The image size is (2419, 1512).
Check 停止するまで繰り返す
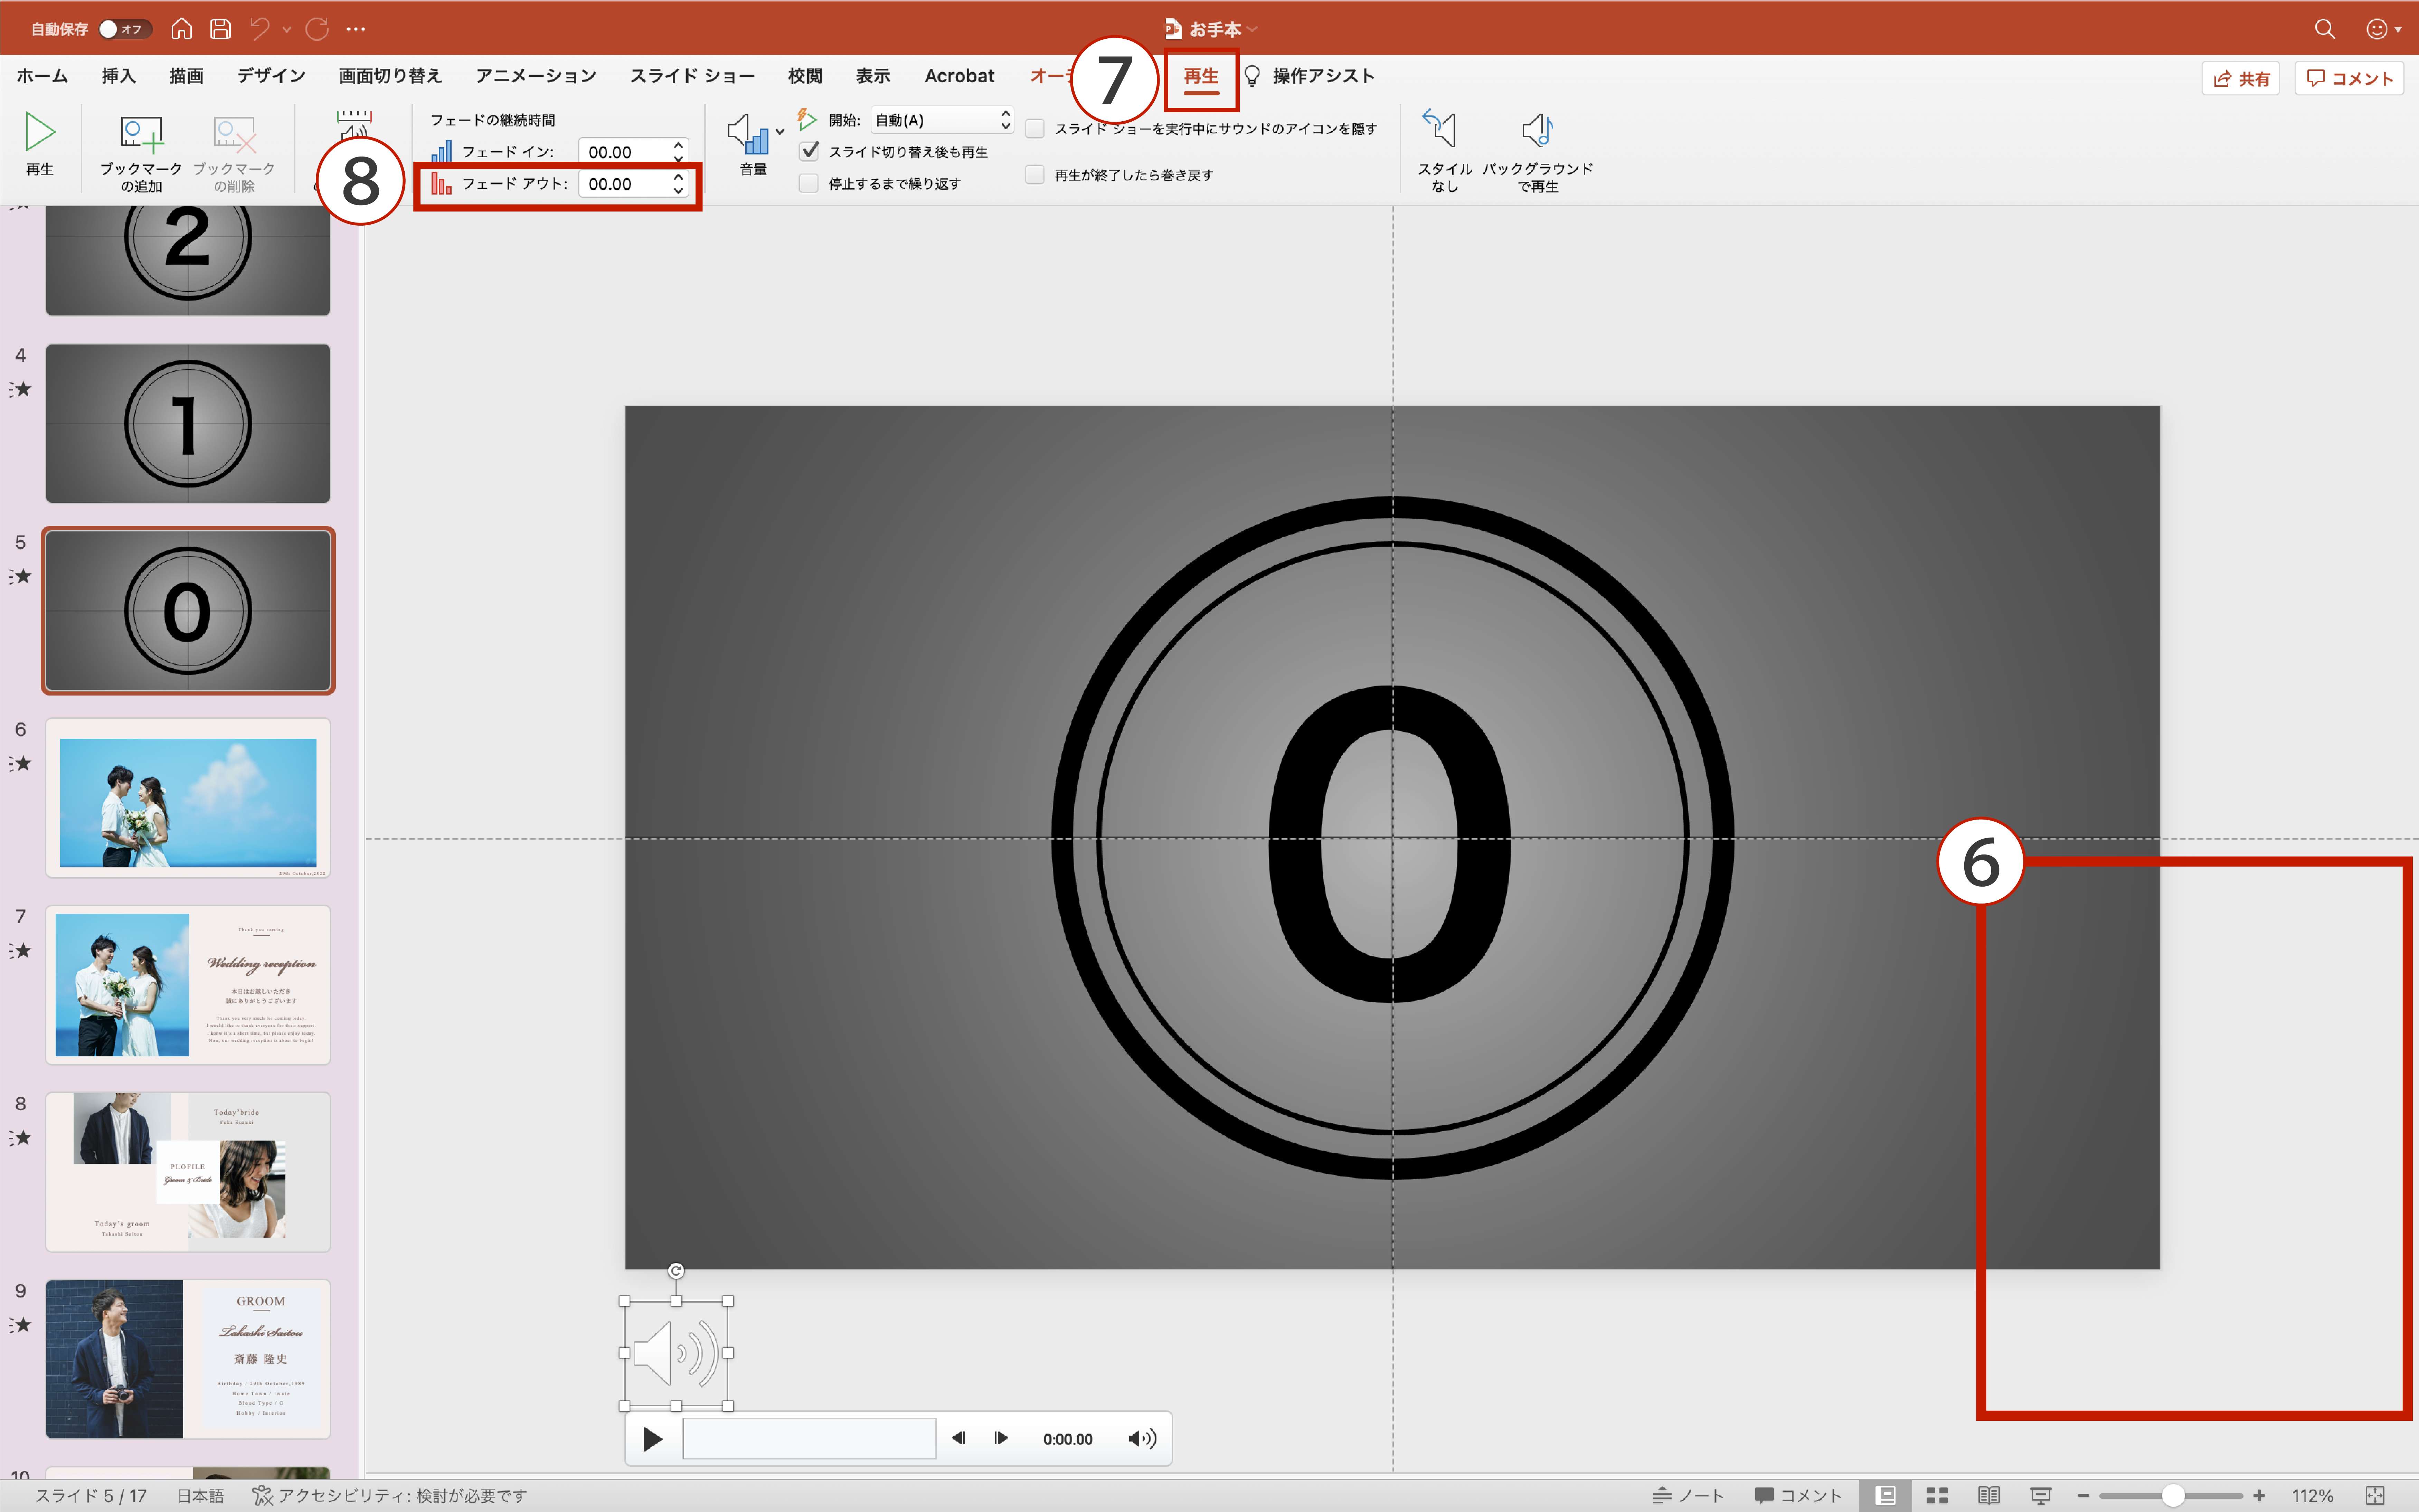point(809,183)
